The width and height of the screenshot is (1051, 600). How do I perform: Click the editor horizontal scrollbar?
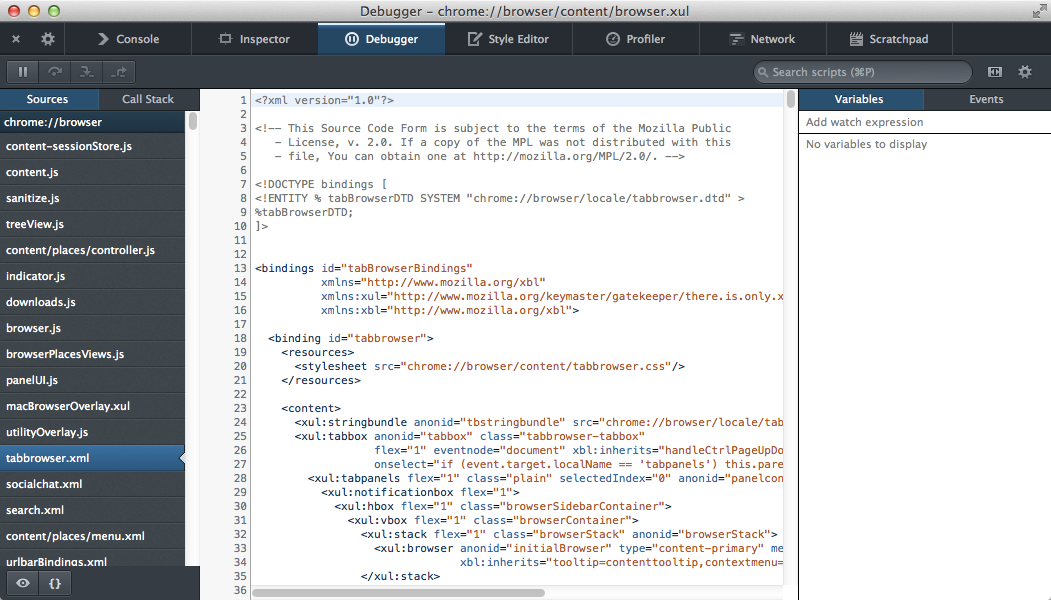(399, 593)
